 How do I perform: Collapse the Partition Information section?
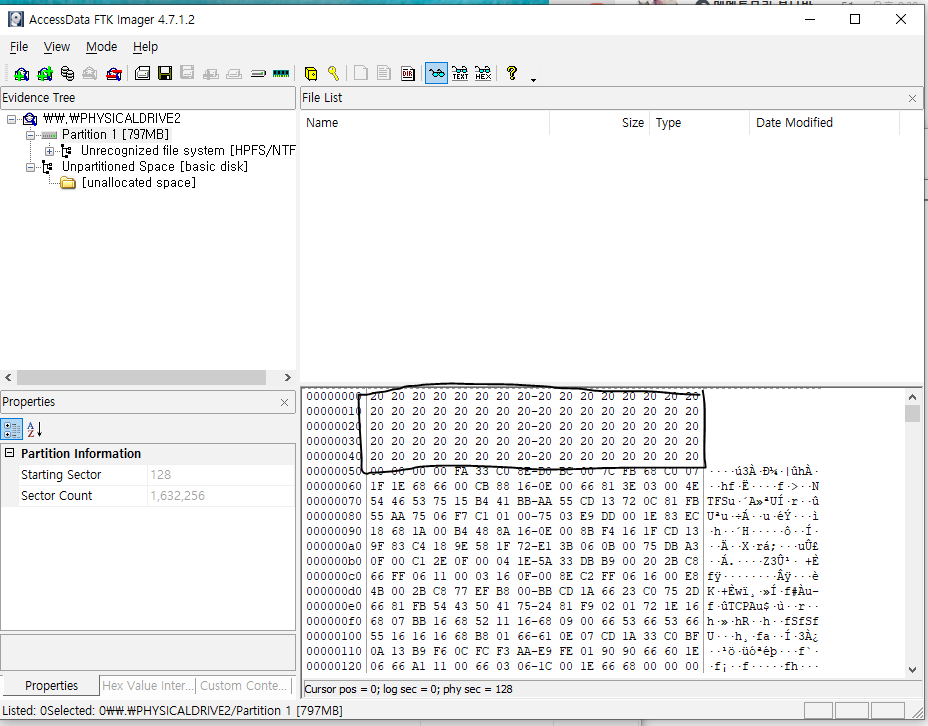(x=9, y=453)
